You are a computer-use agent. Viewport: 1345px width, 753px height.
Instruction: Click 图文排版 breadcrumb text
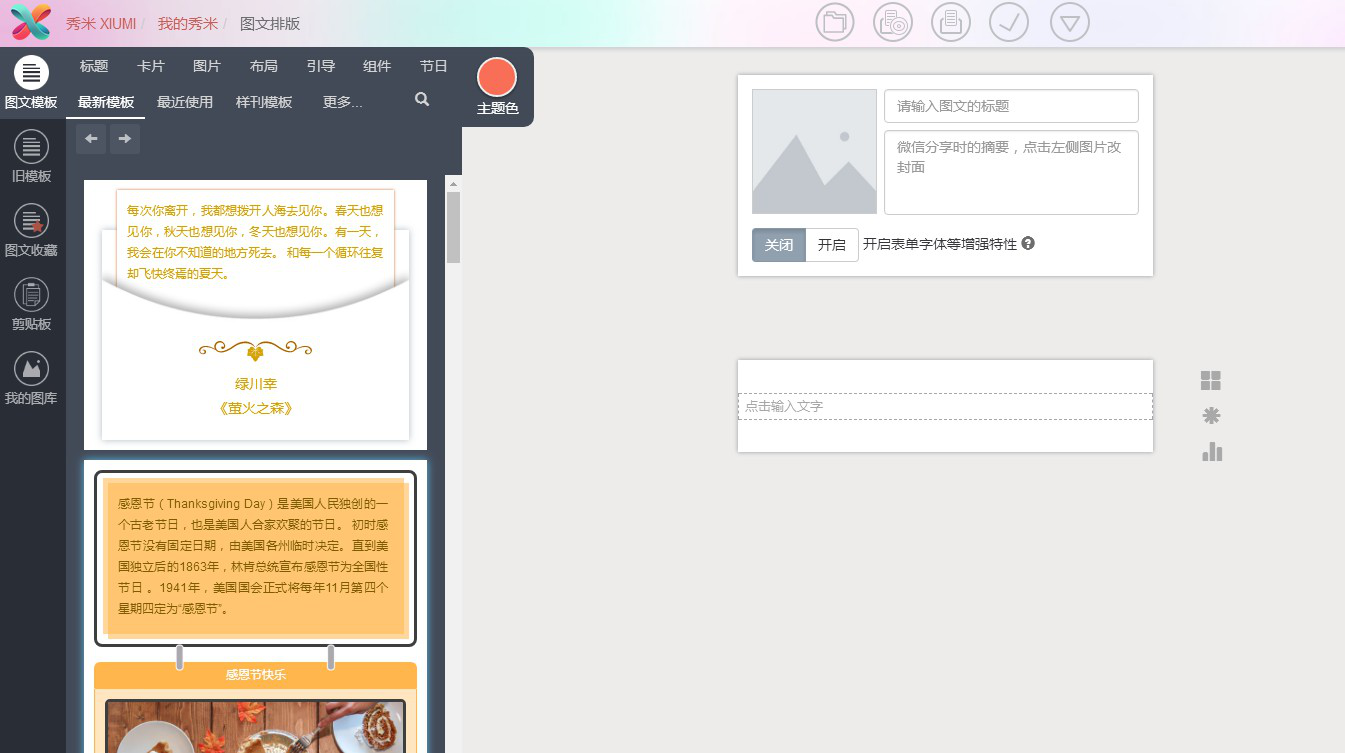click(x=270, y=23)
